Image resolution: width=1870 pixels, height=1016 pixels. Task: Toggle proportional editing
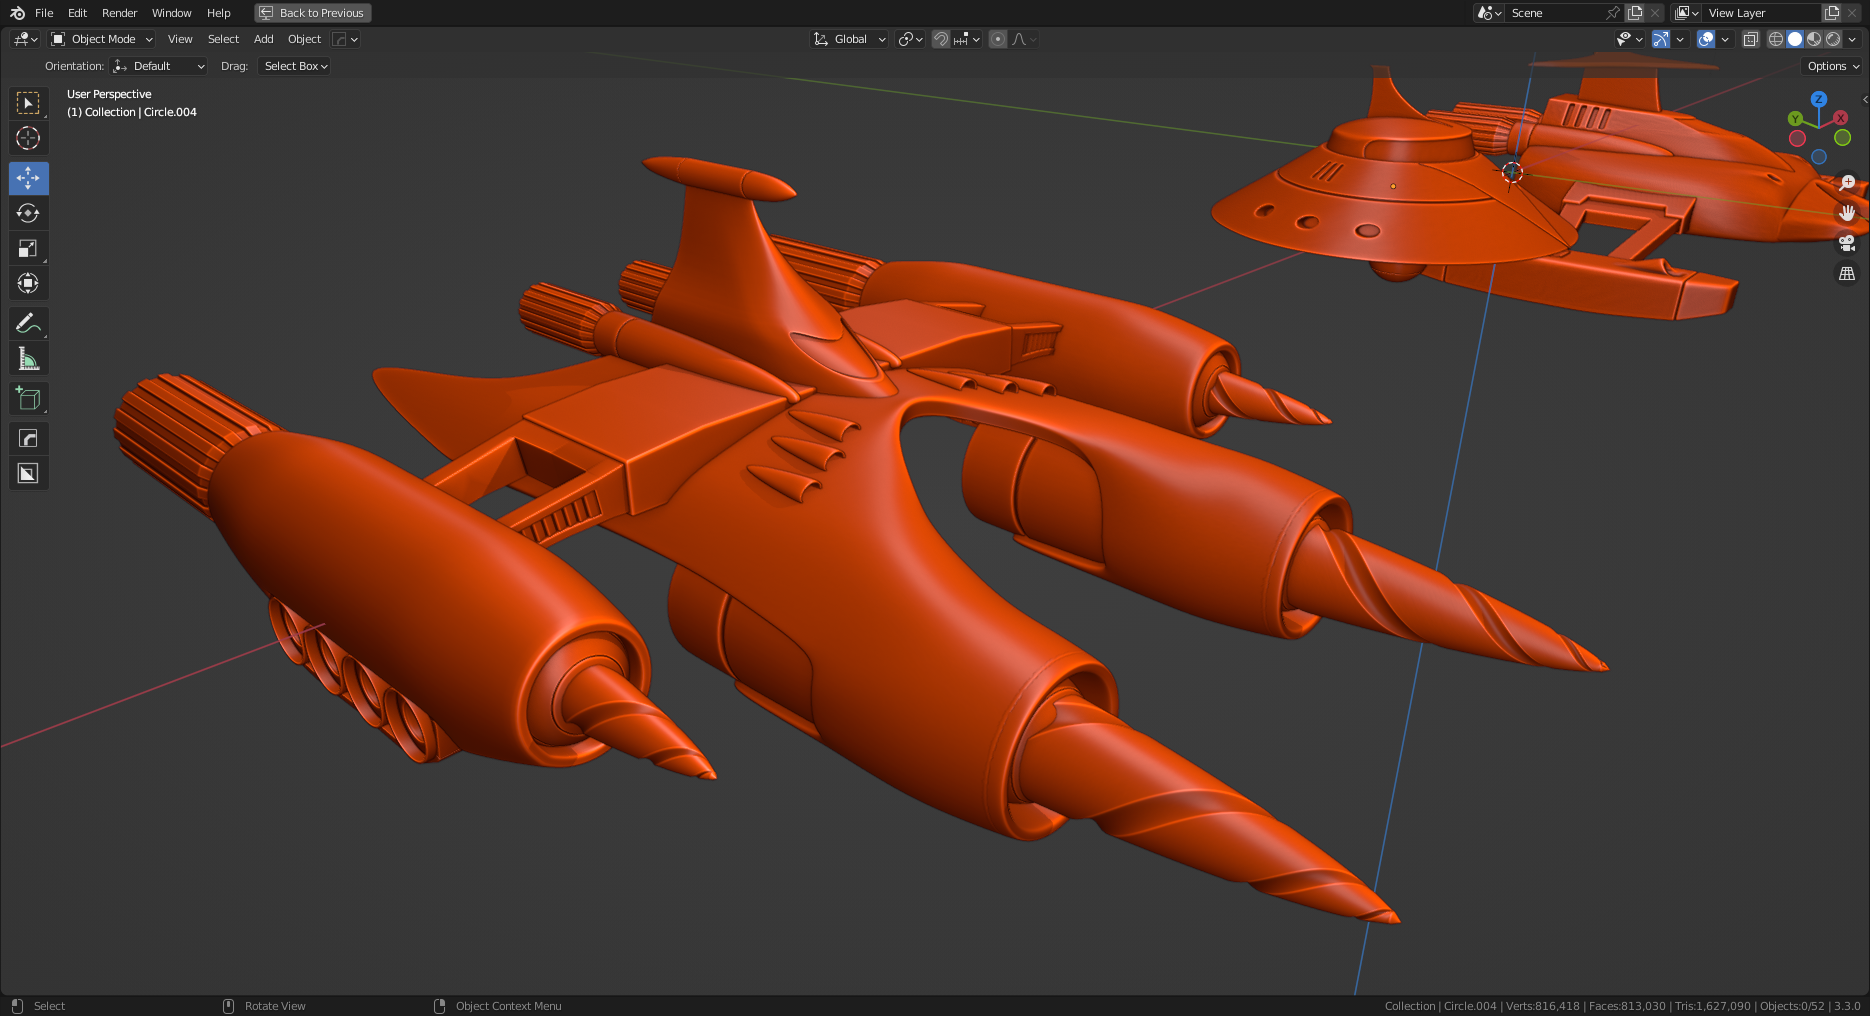998,39
